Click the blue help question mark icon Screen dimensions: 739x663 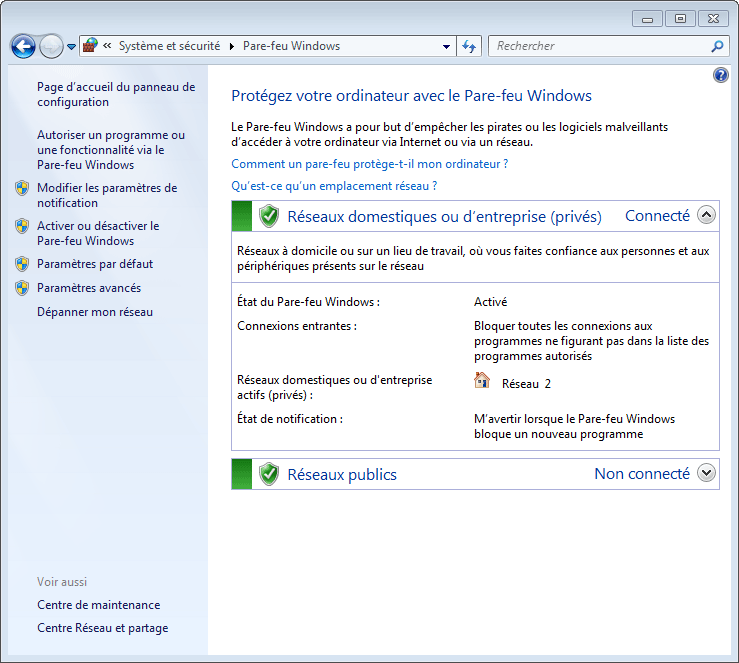point(721,76)
